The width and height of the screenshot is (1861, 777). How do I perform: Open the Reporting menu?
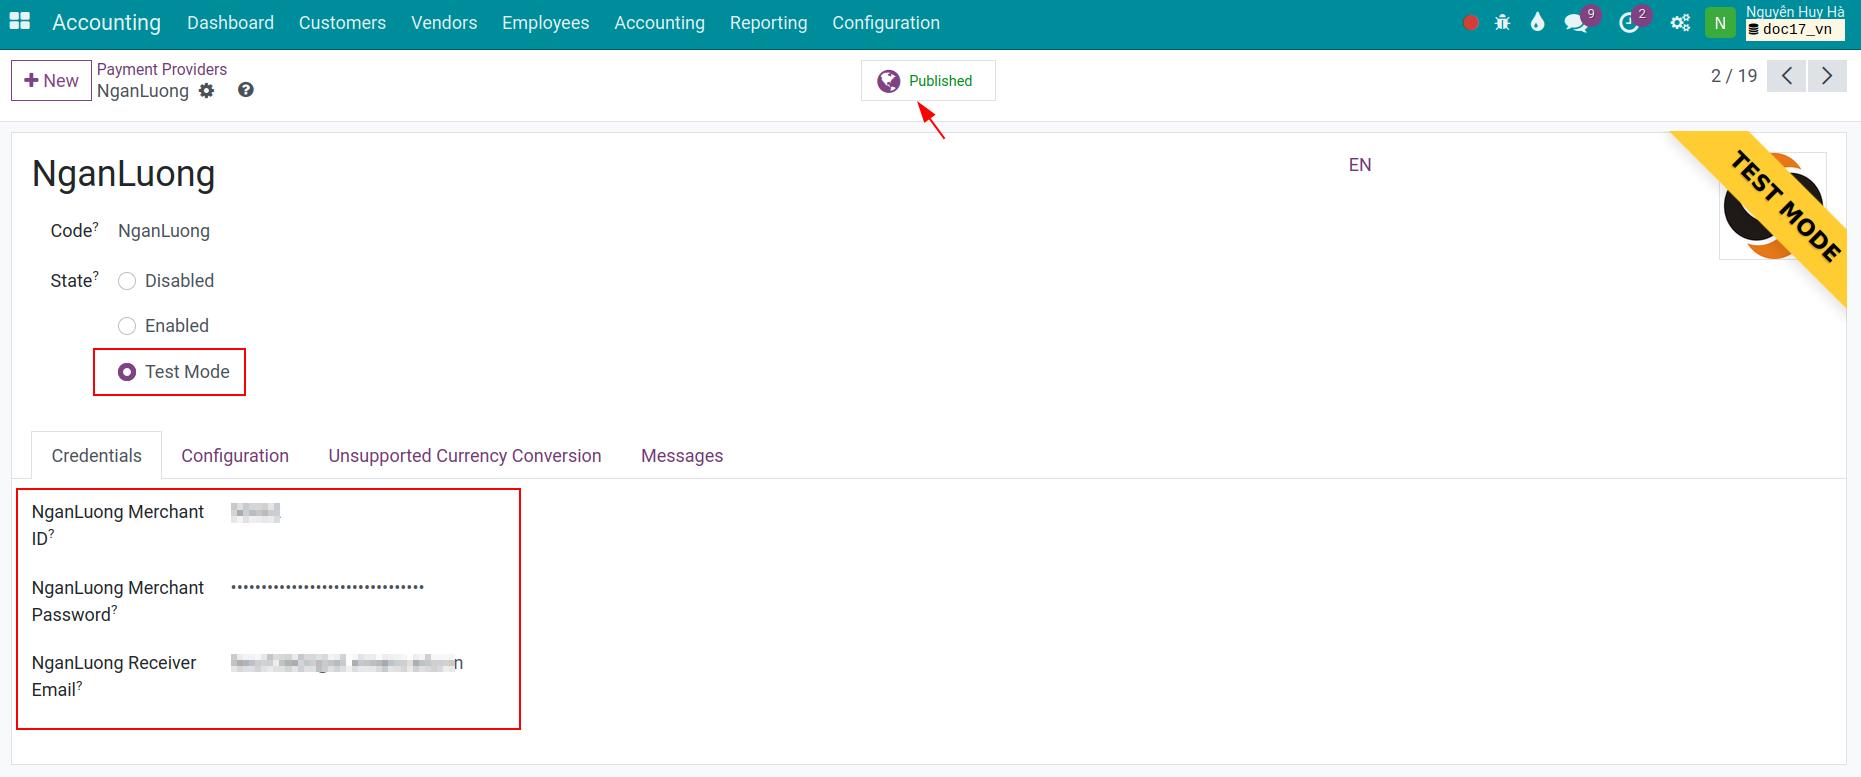pos(768,23)
